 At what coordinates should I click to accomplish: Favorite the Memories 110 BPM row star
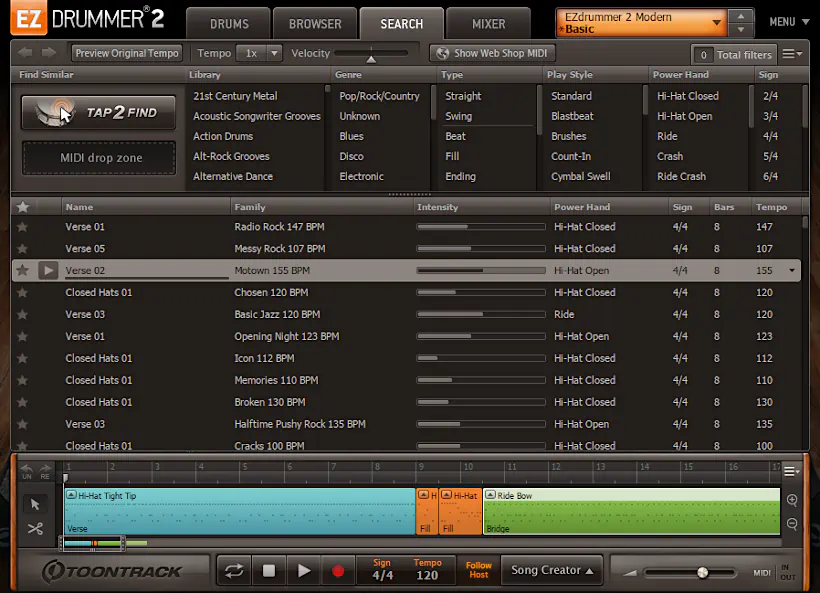[22, 381]
